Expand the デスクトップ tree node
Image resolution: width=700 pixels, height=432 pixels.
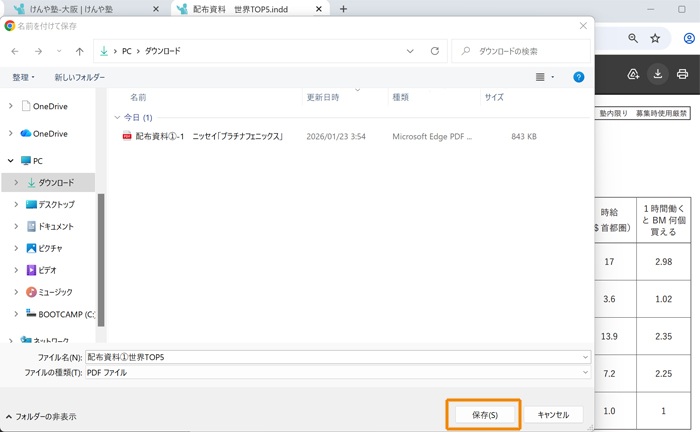(16, 205)
